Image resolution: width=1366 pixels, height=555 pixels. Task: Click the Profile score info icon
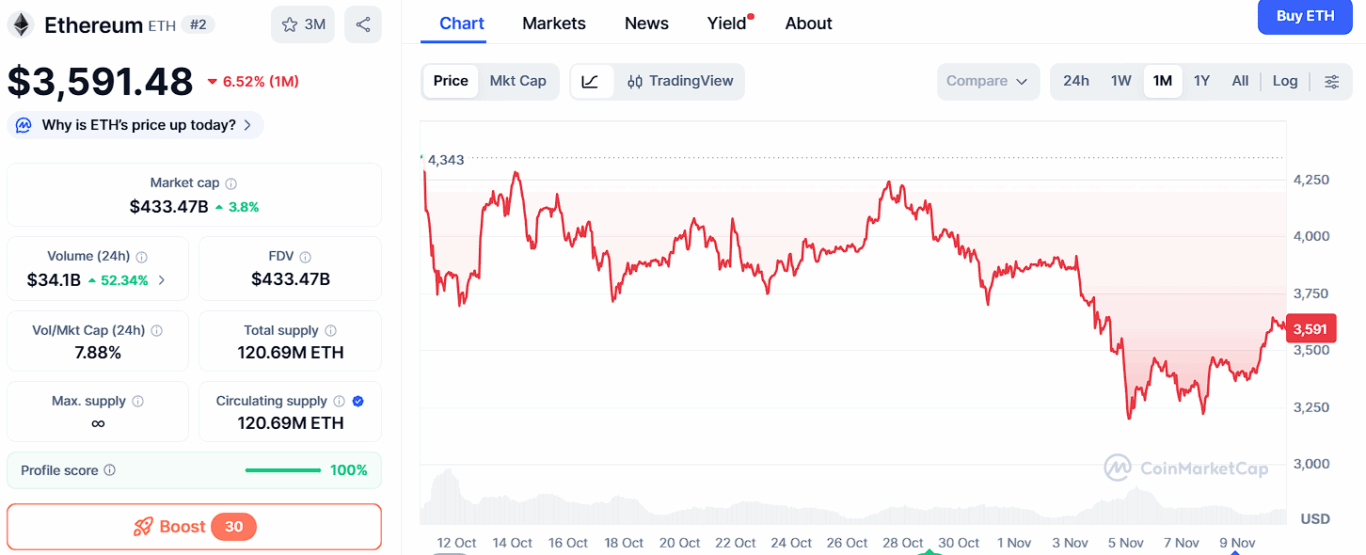110,470
